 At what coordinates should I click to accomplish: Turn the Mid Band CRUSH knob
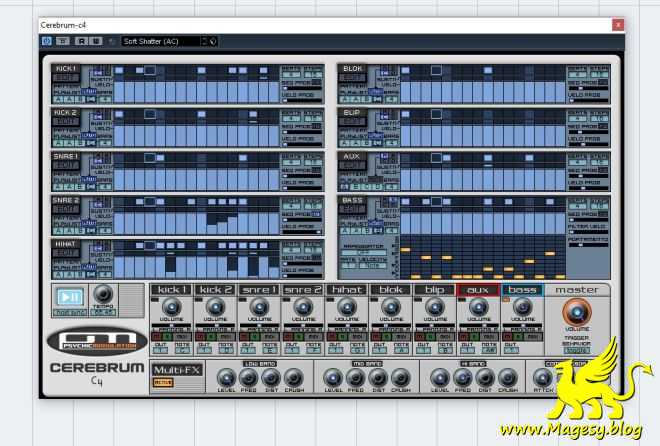coord(401,377)
